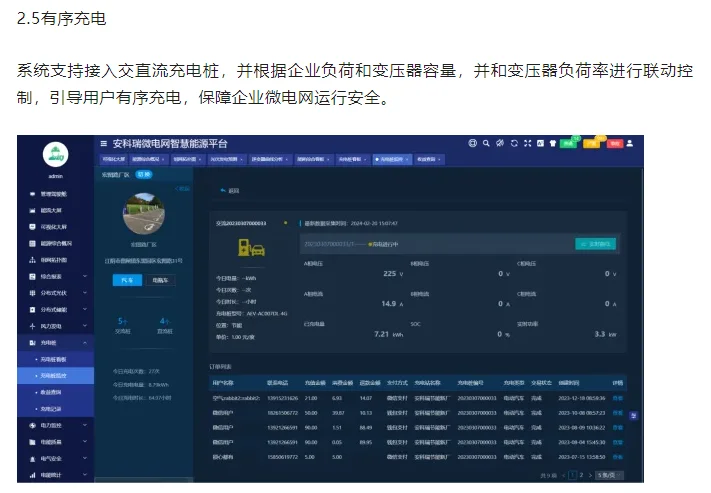This screenshot has width=711, height=493.
Task: Click the round charging station photo thumbnail
Action: tap(144, 214)
